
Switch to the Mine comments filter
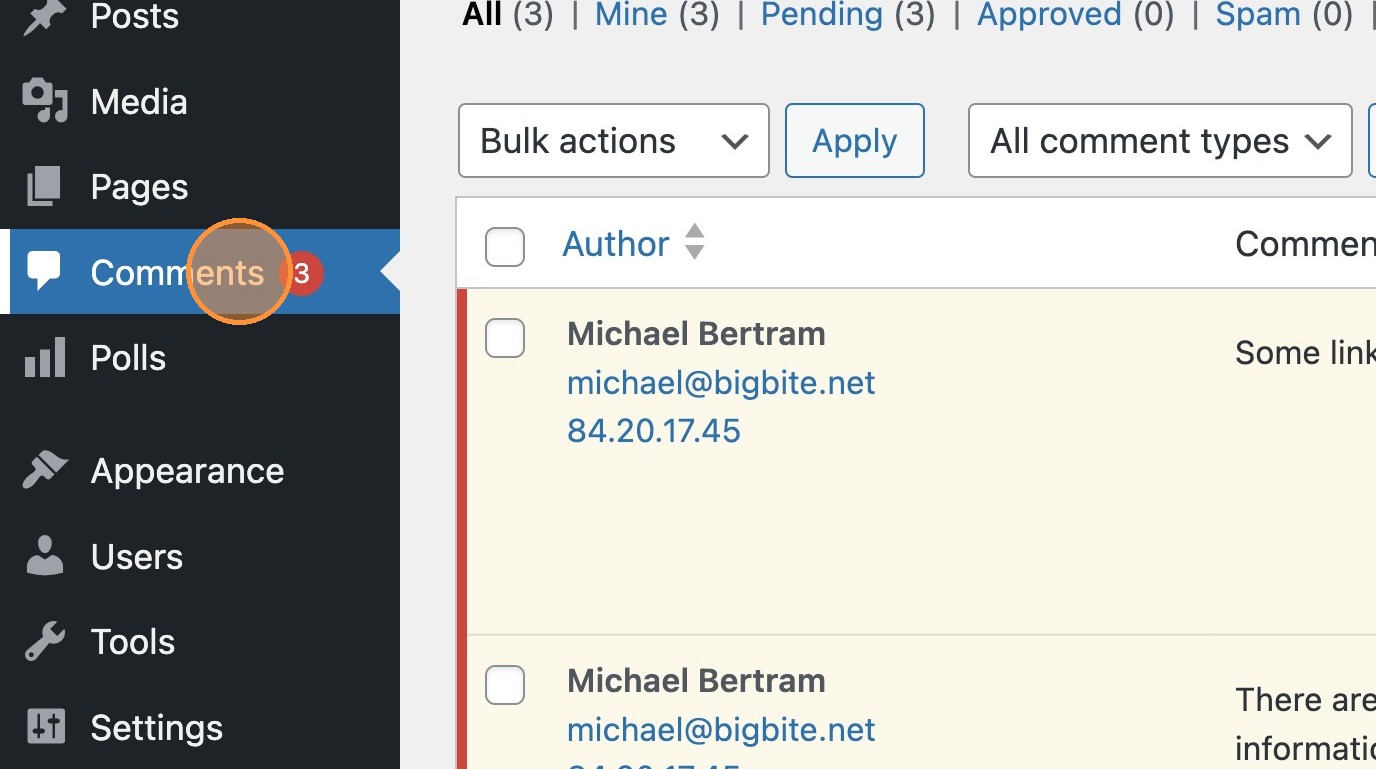pos(632,15)
